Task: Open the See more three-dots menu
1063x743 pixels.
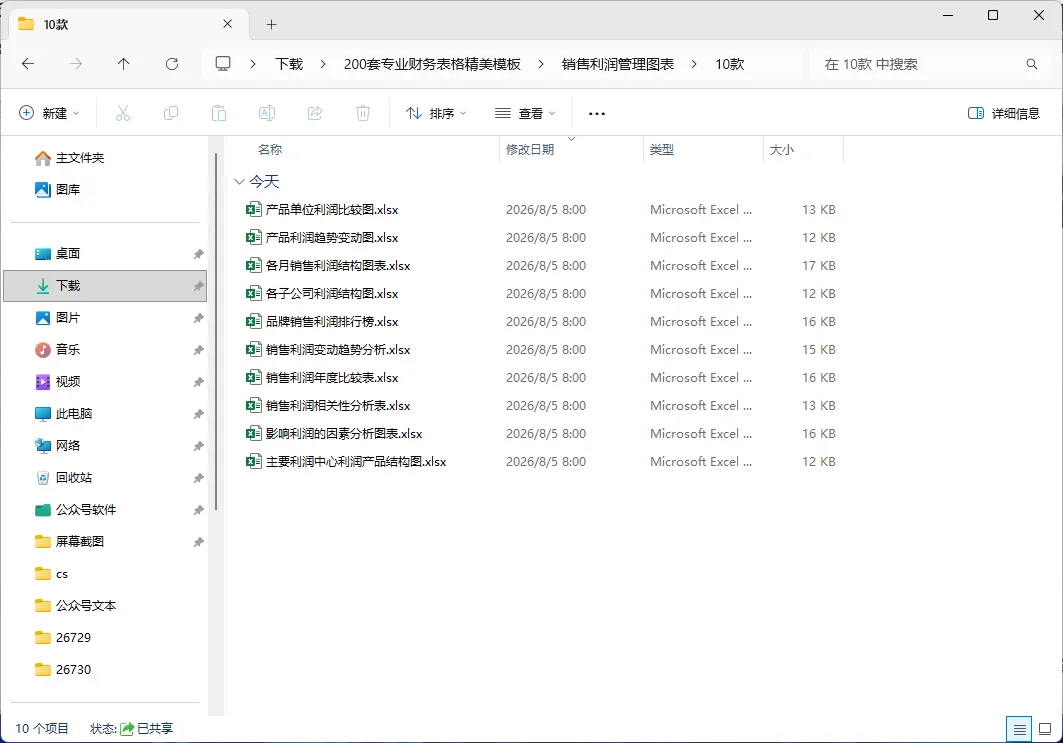Action: pyautogui.click(x=597, y=113)
